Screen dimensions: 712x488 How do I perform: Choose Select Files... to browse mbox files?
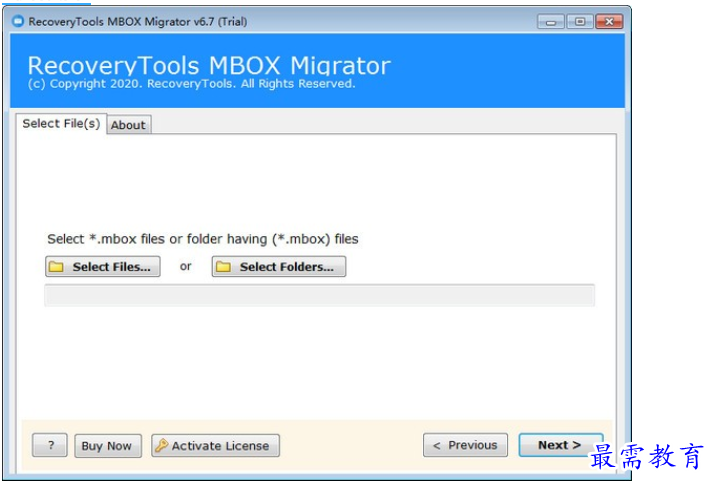(103, 266)
